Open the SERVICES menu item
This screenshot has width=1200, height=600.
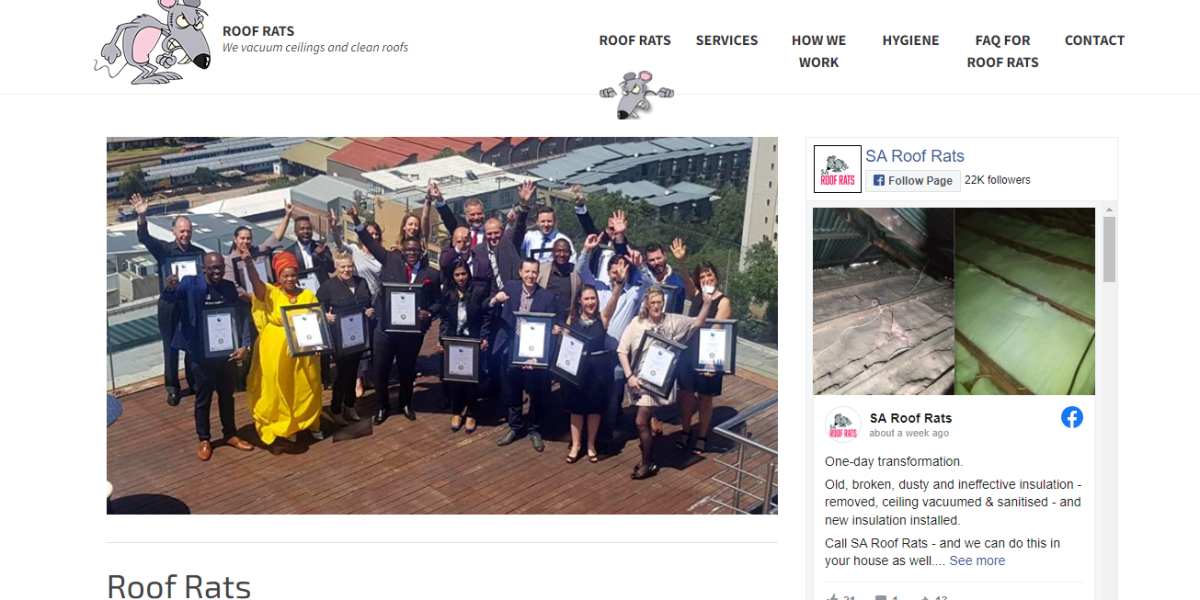pyautogui.click(x=727, y=40)
